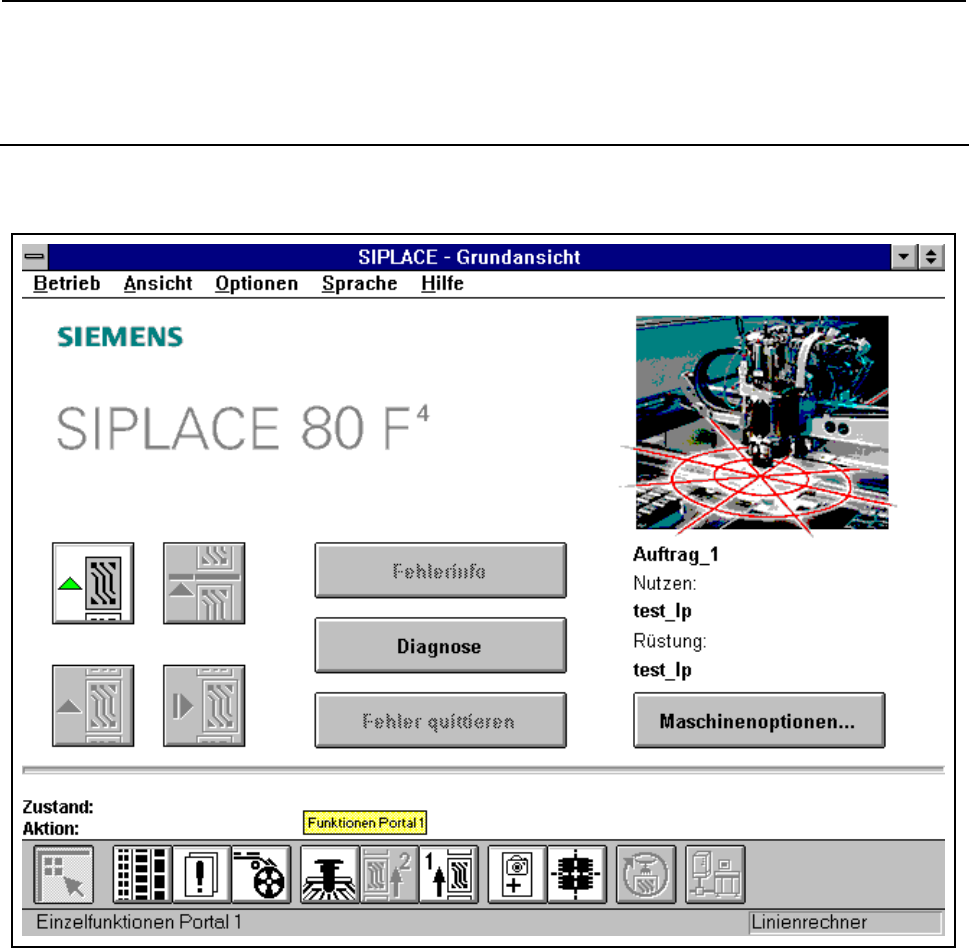Open the Betrieb menu

point(67,284)
